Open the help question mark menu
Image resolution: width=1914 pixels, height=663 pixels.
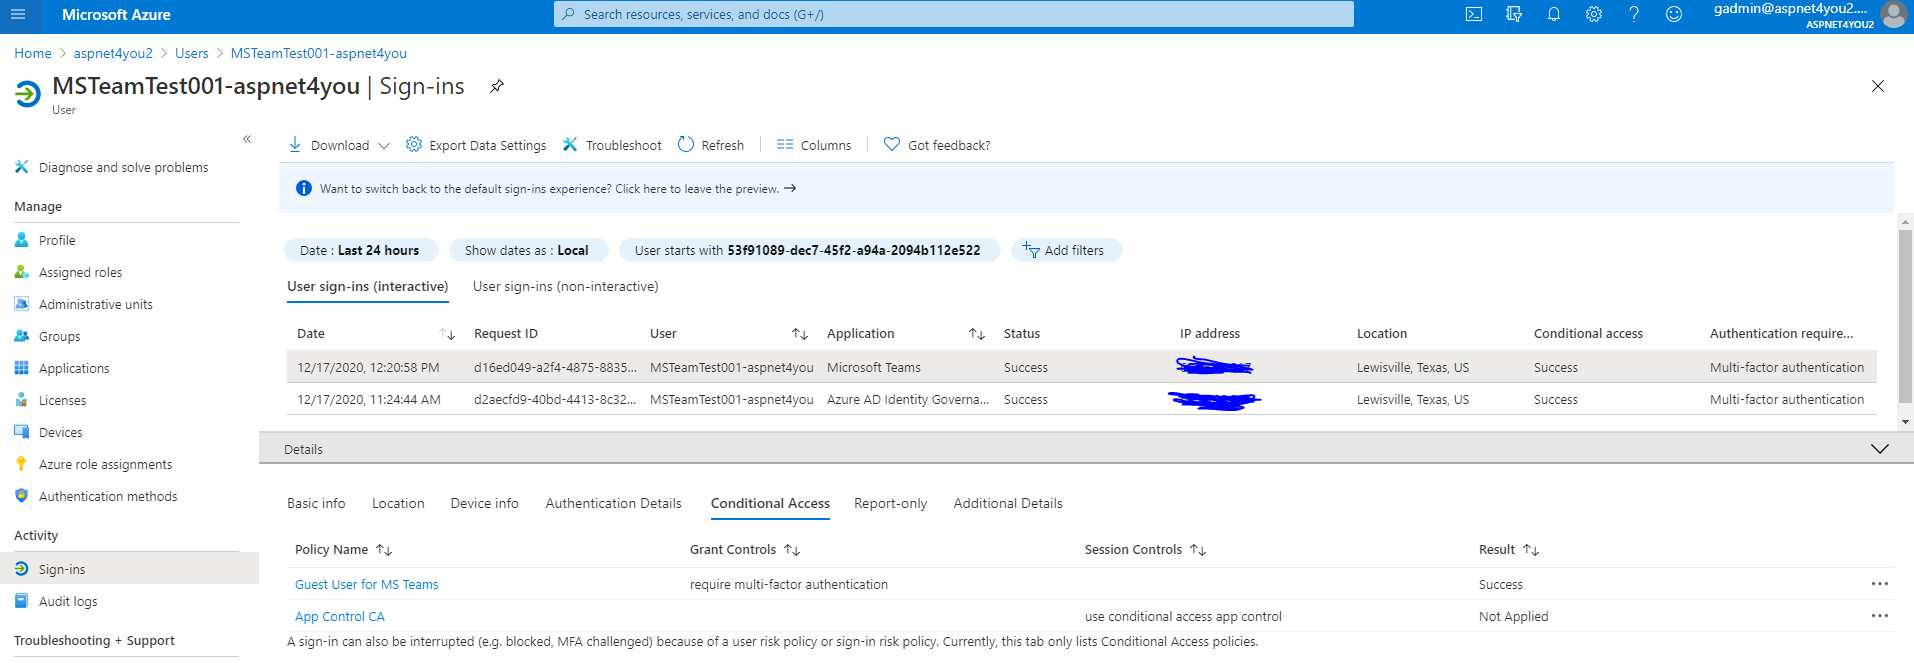1634,14
